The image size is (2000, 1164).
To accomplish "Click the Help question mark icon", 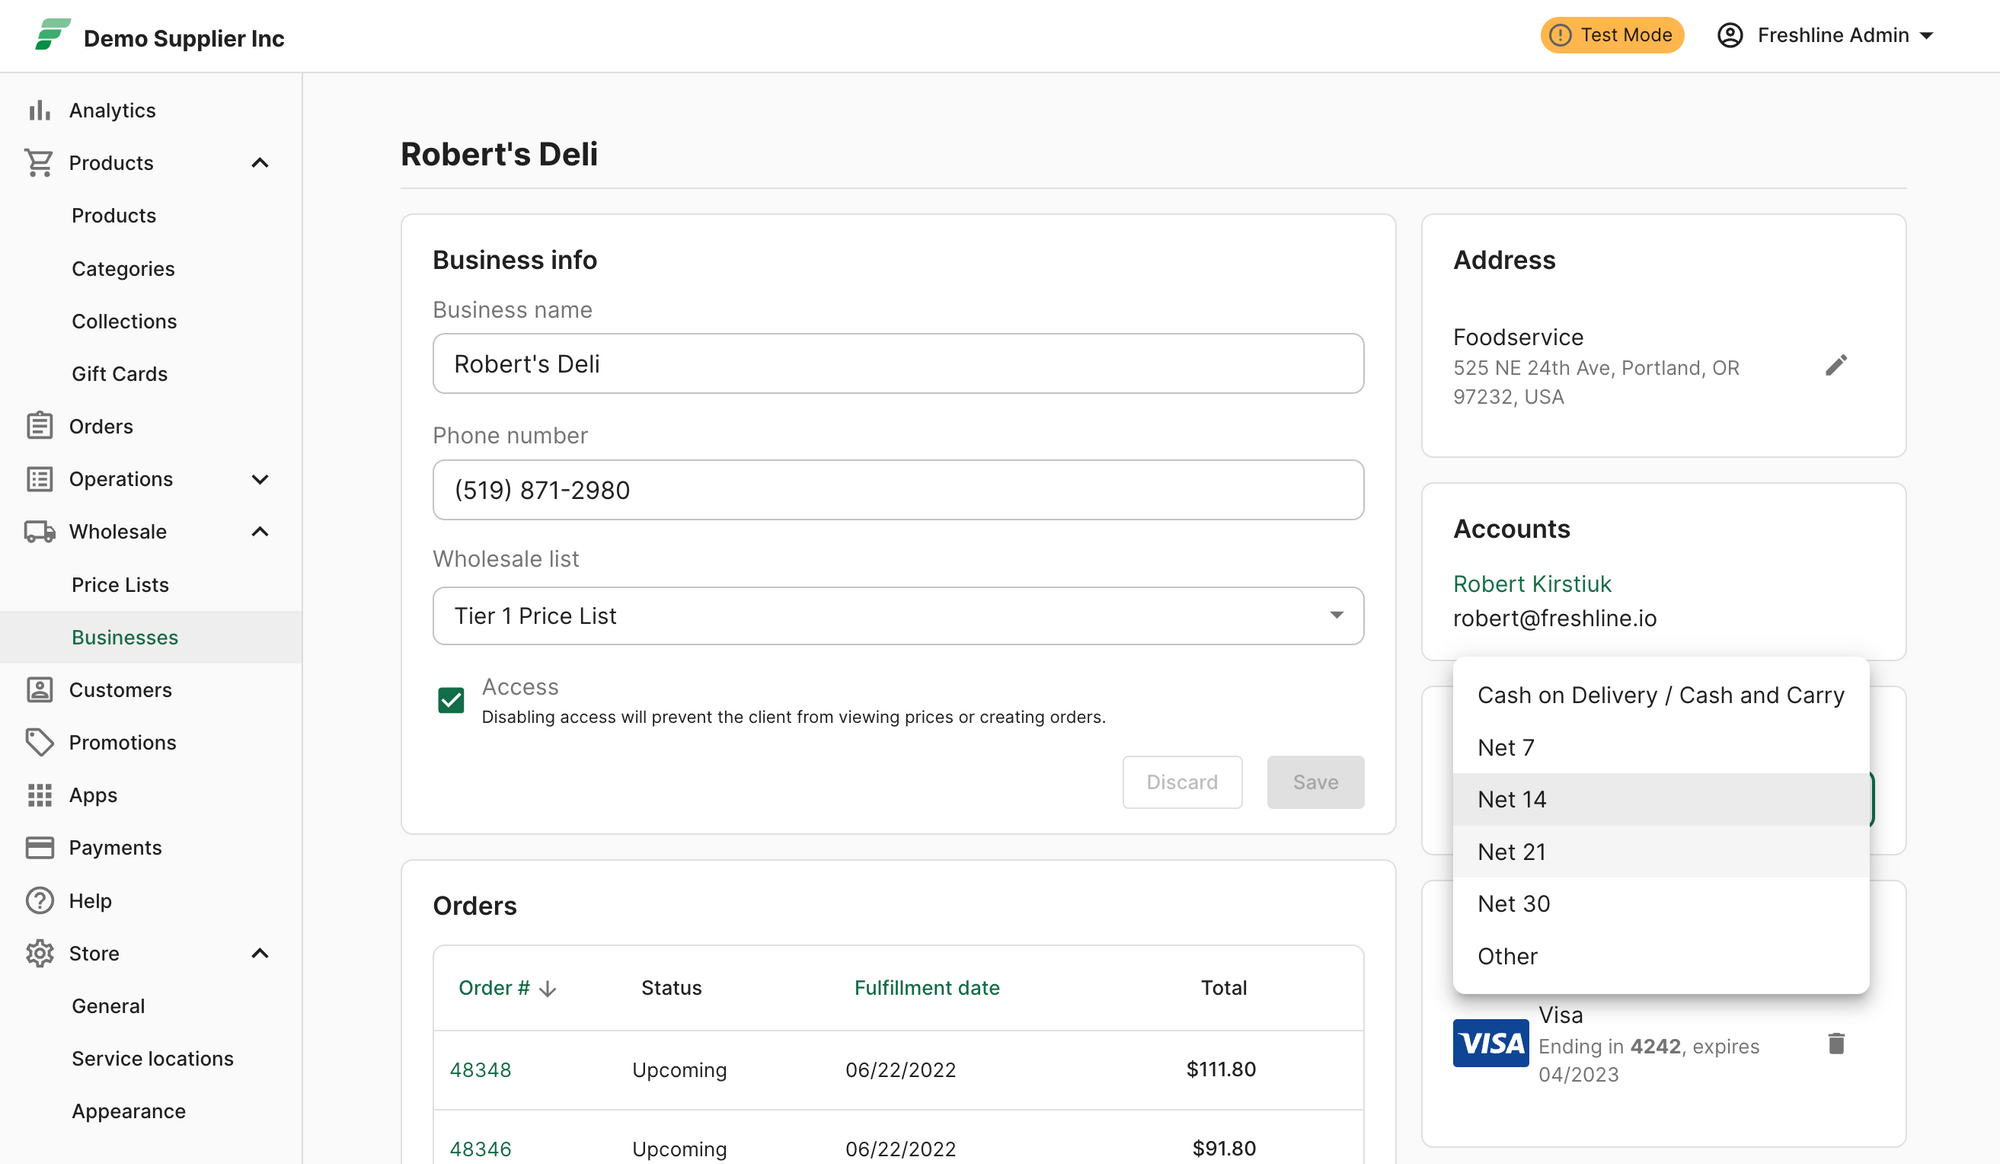I will coord(39,901).
